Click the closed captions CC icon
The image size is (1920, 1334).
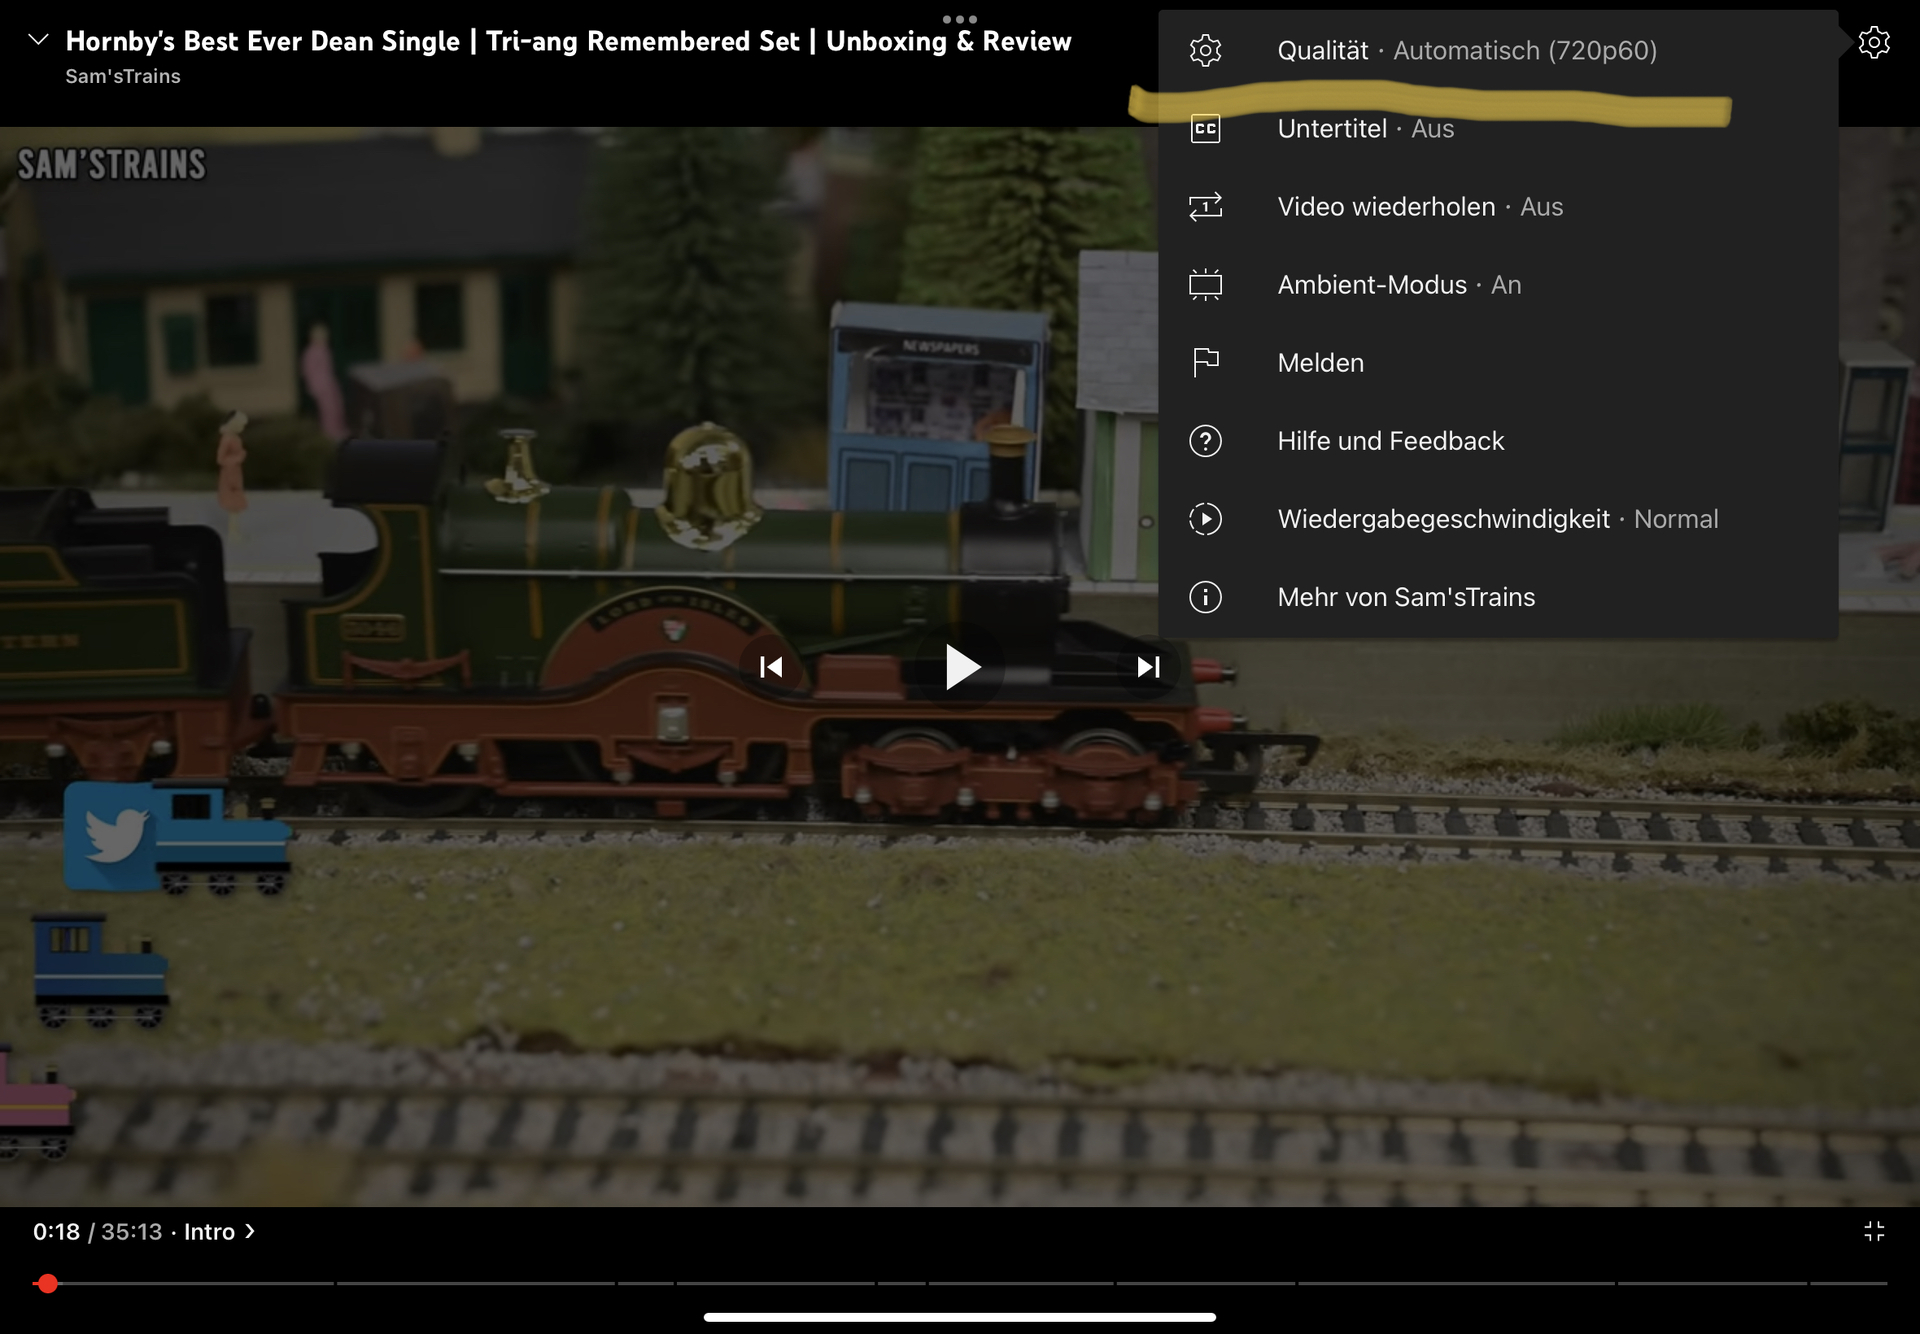point(1205,129)
